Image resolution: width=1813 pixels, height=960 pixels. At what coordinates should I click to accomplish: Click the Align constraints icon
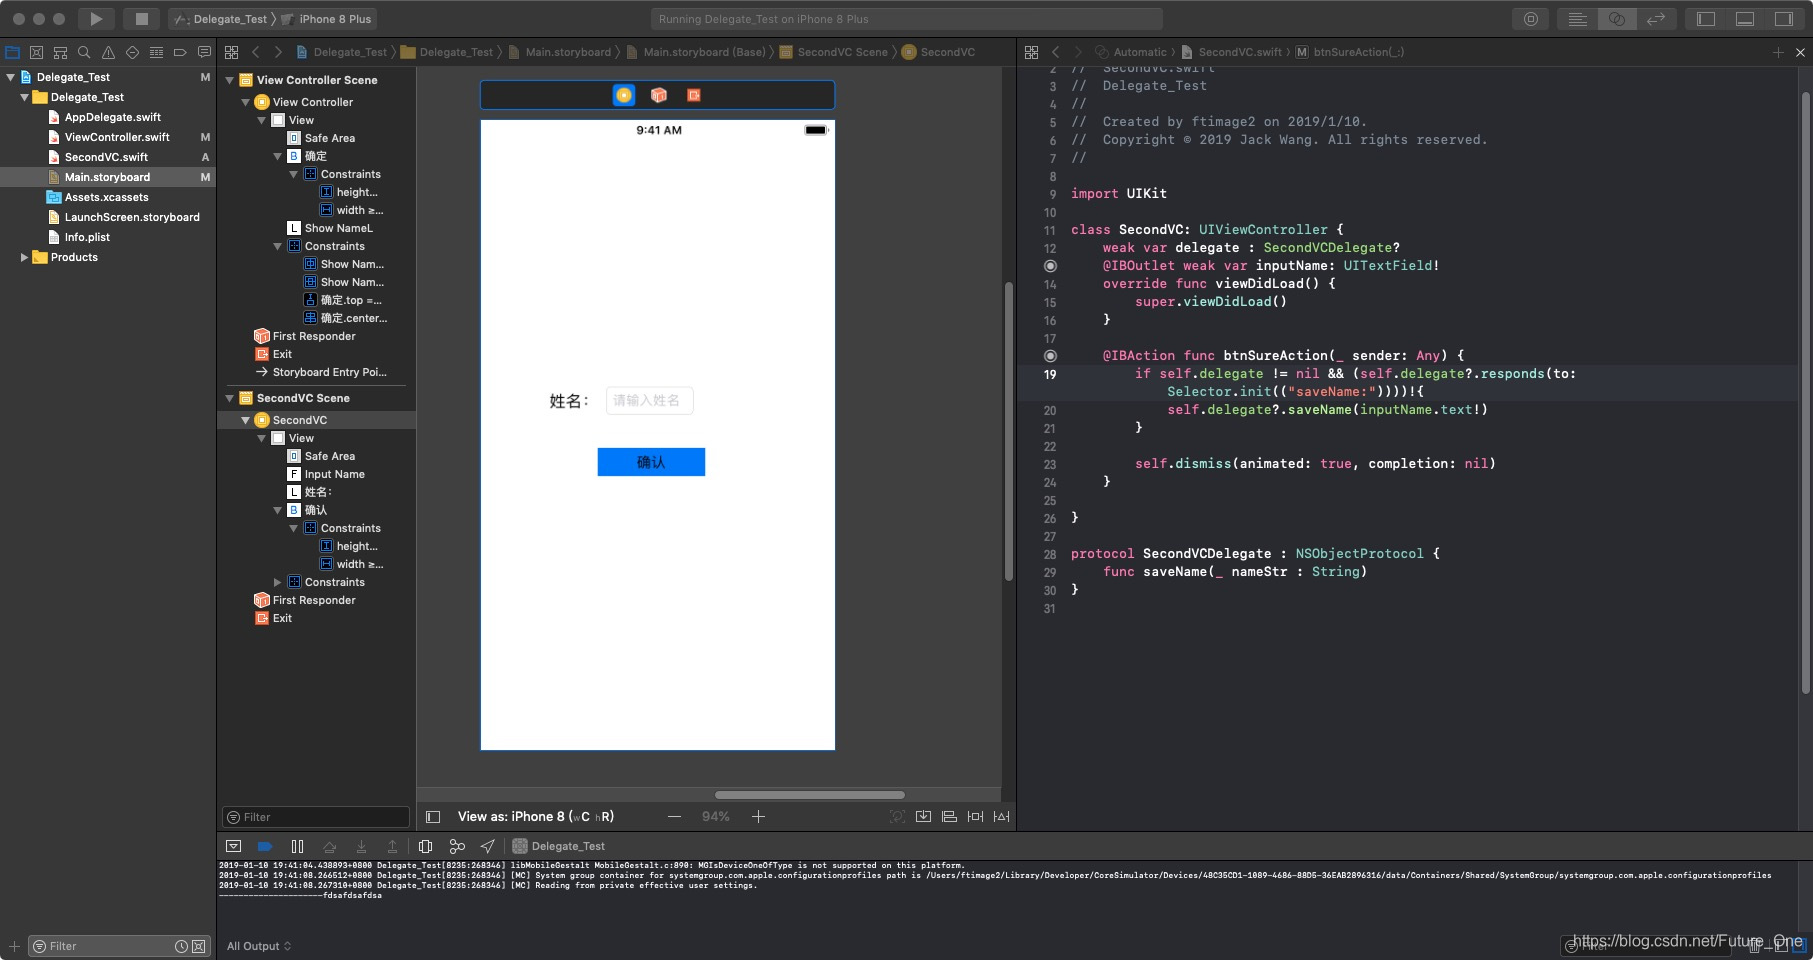pos(949,817)
